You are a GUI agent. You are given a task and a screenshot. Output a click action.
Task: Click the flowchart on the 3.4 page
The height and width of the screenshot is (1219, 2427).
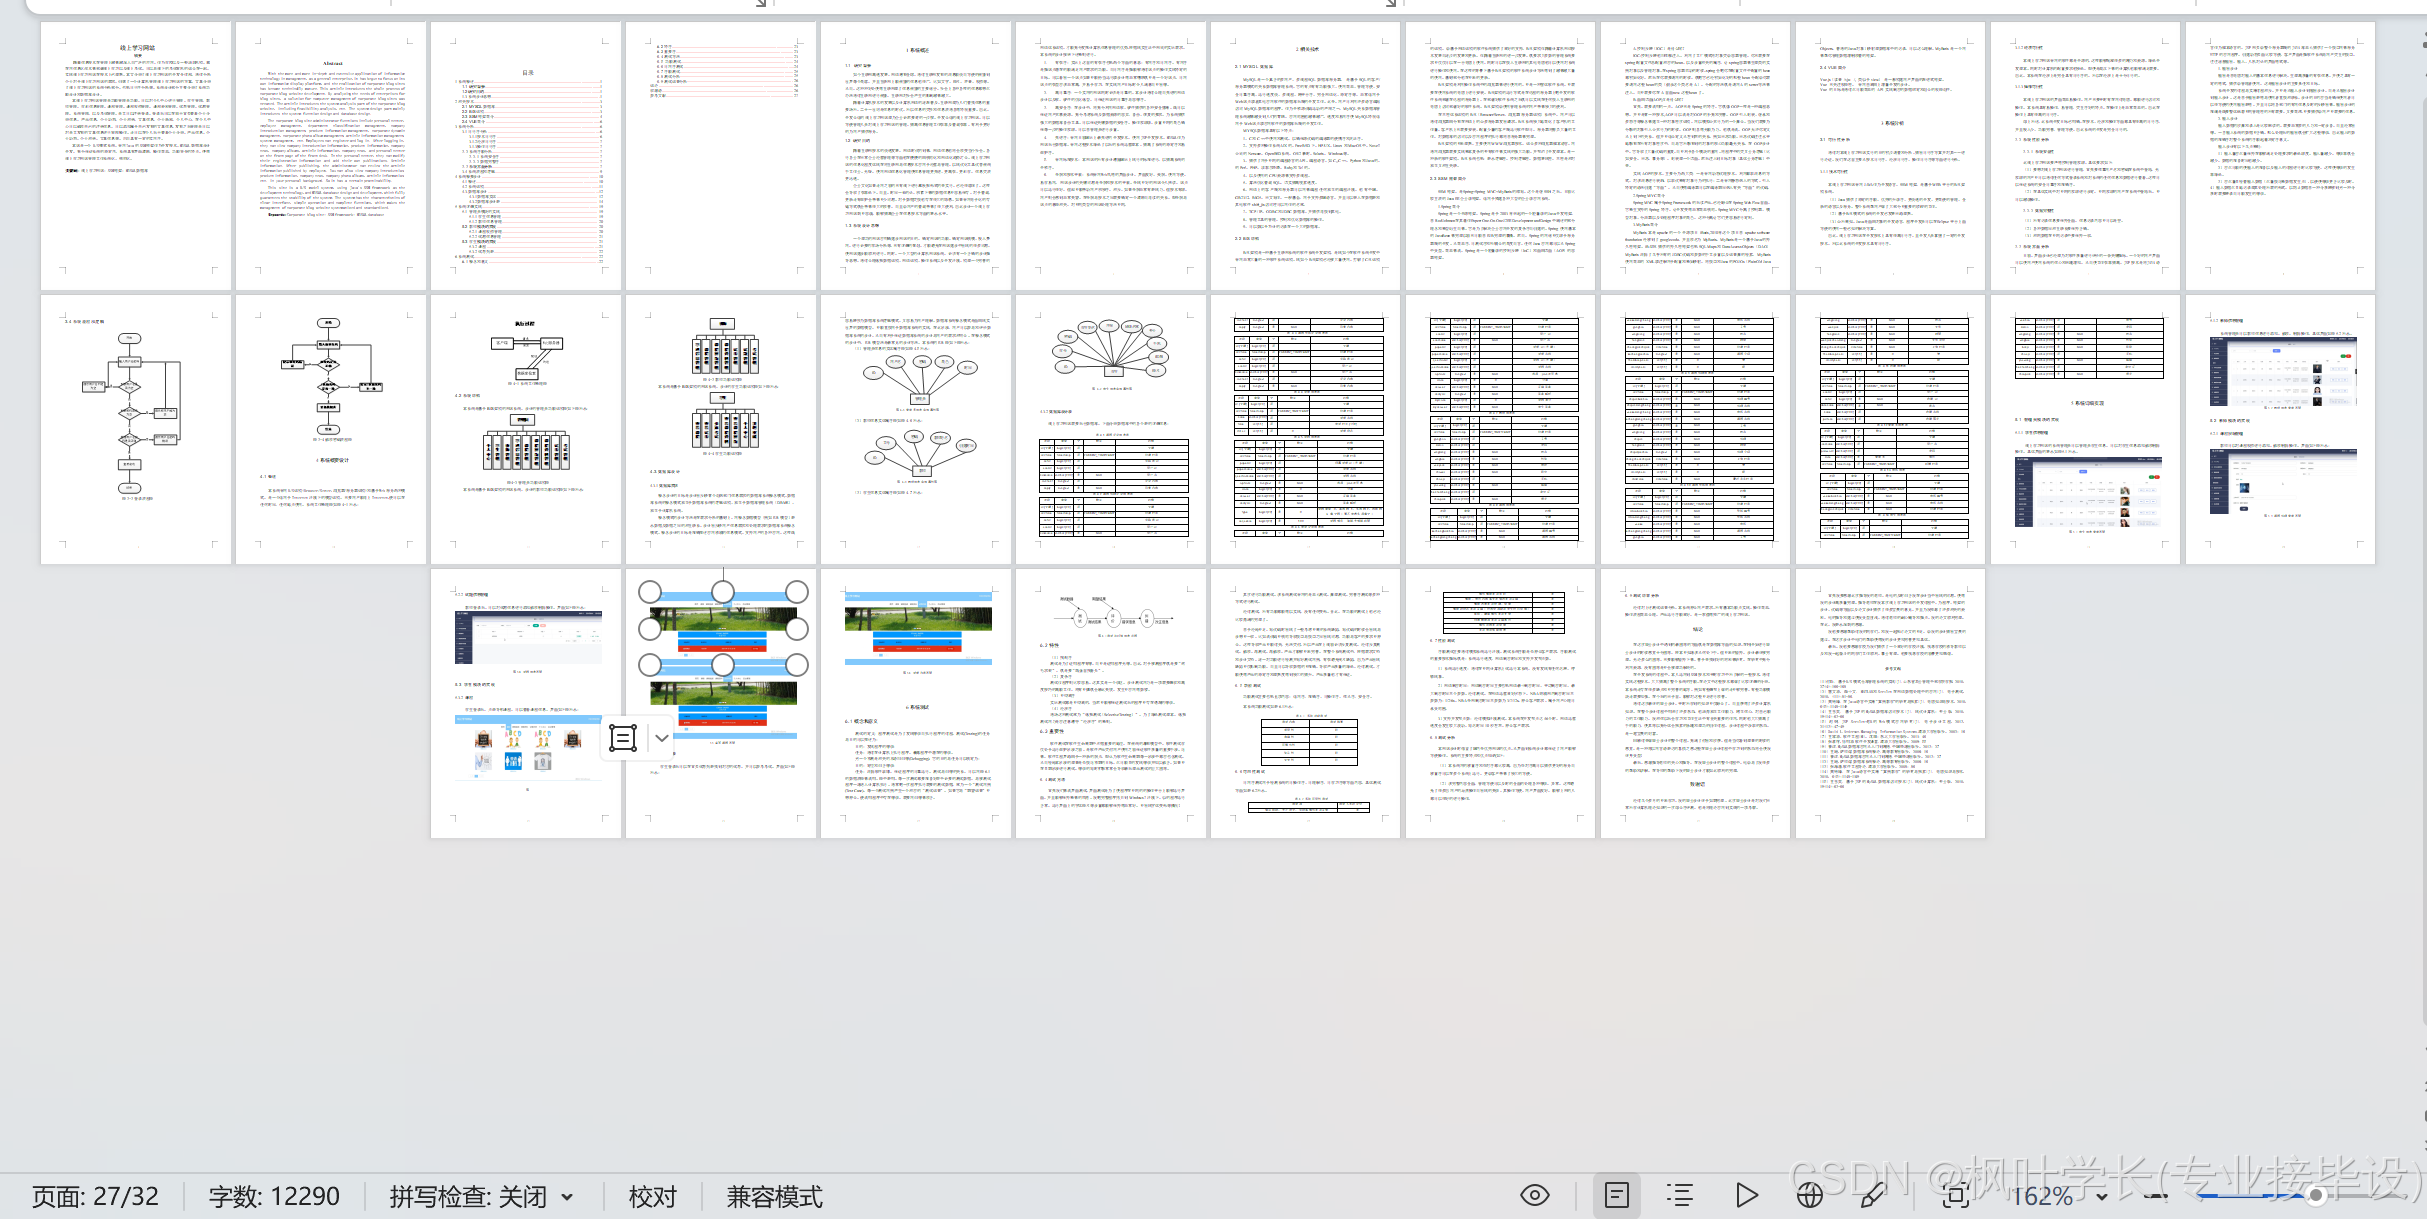[x=131, y=413]
